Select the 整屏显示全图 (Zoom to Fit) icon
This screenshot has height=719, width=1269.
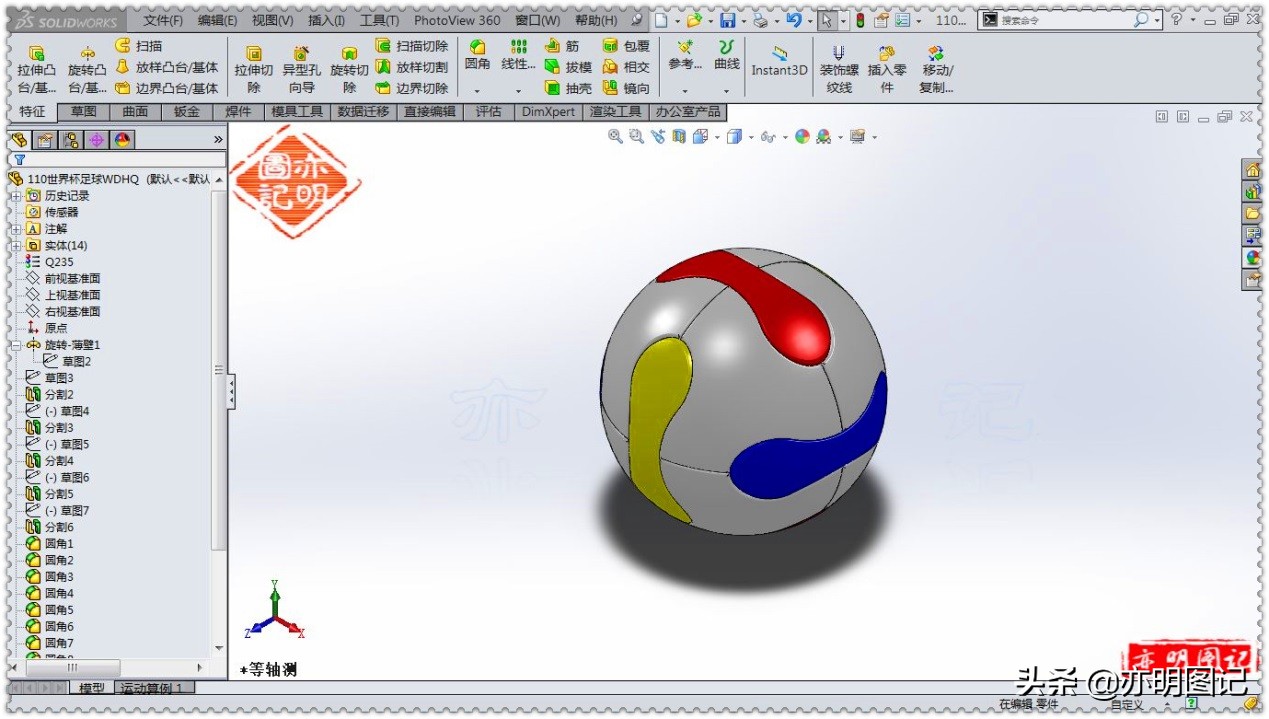point(615,137)
